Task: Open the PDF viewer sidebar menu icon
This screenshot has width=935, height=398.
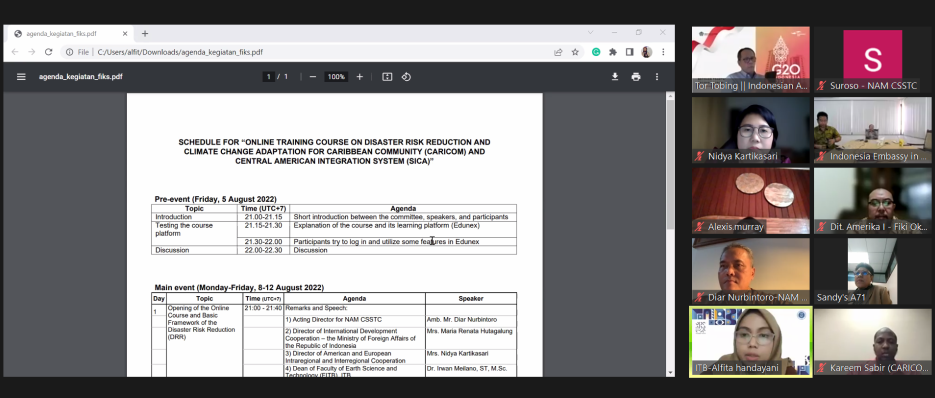Action: click(x=21, y=77)
